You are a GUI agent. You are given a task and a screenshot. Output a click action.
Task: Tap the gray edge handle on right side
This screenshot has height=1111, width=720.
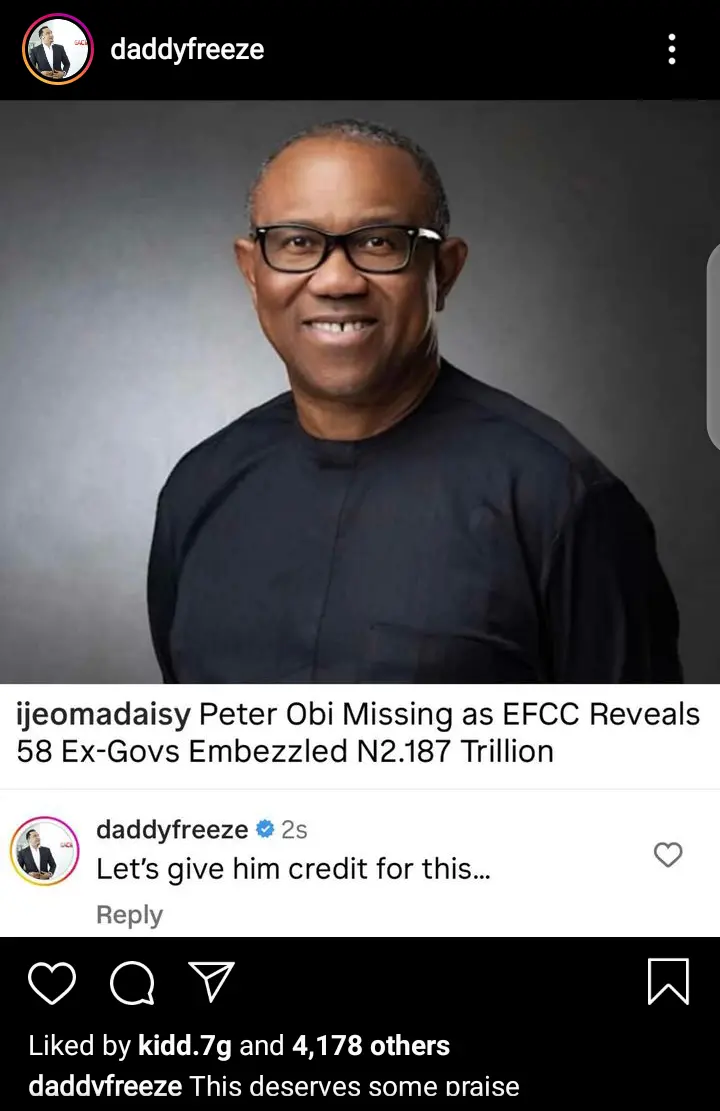[x=713, y=348]
